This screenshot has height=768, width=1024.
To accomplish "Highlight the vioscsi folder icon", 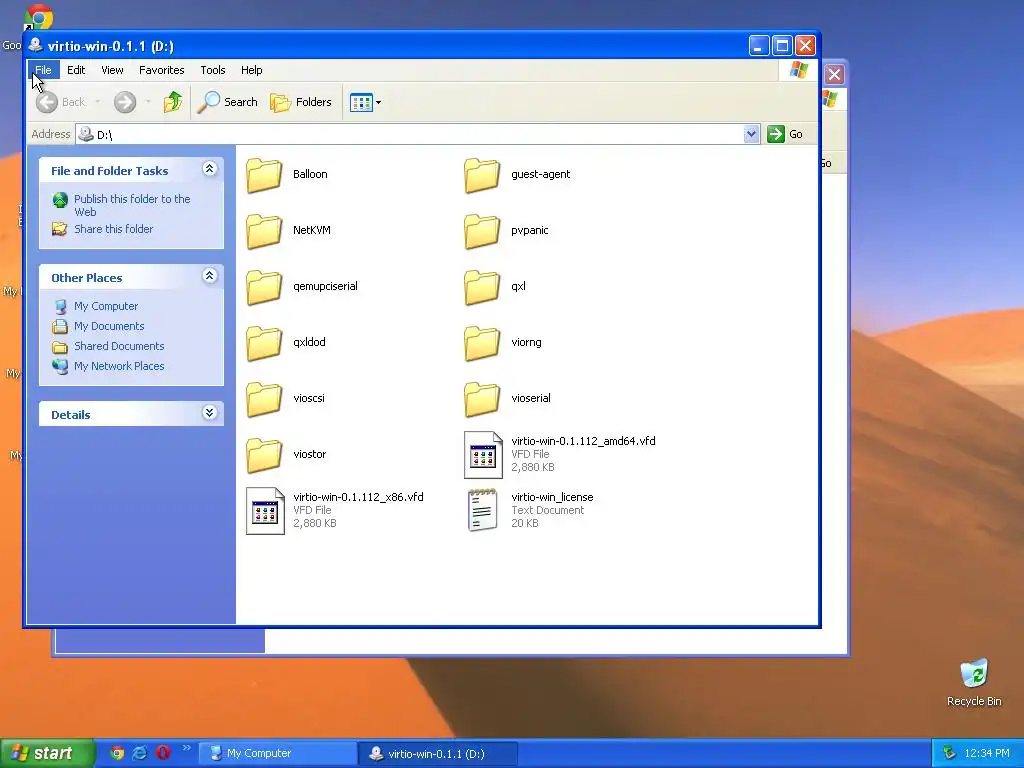I will pos(264,399).
